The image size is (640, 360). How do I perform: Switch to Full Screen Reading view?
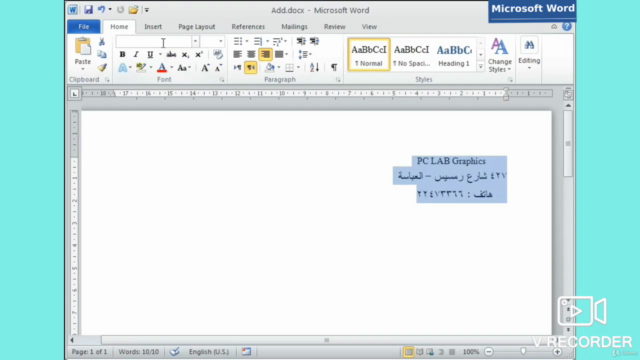(419, 352)
